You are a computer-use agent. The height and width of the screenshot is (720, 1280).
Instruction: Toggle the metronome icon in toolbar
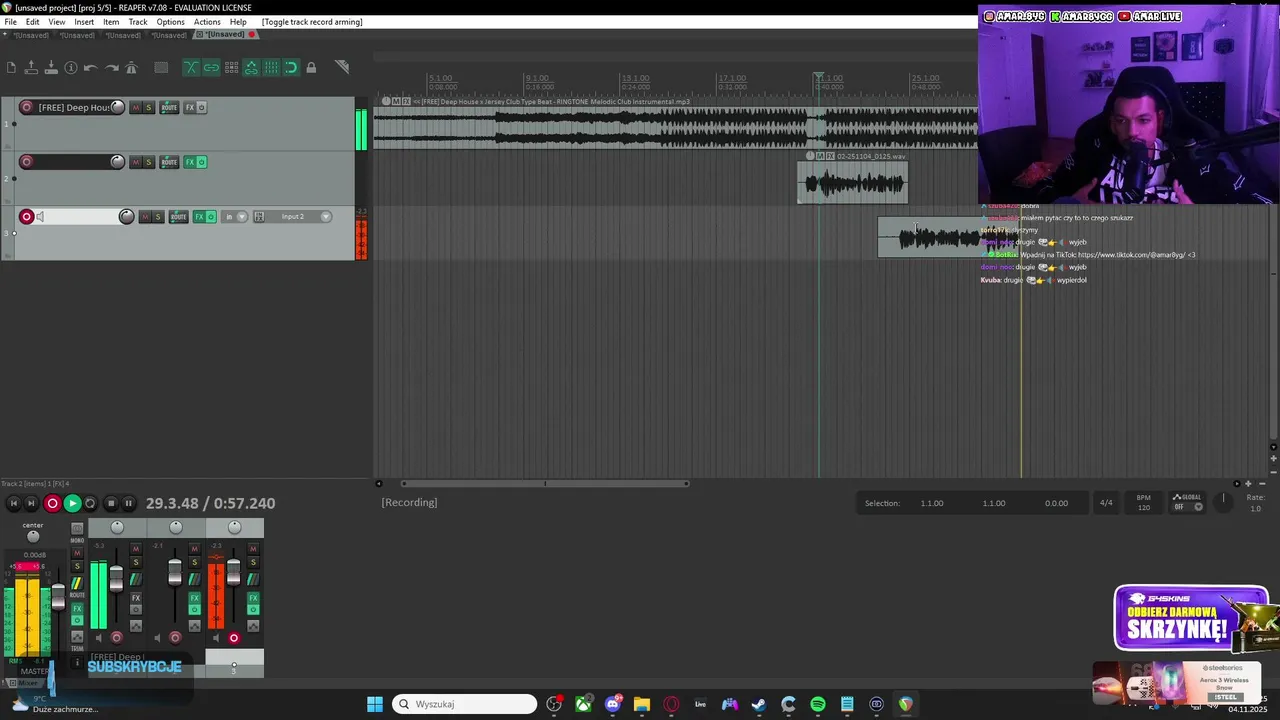tap(131, 68)
